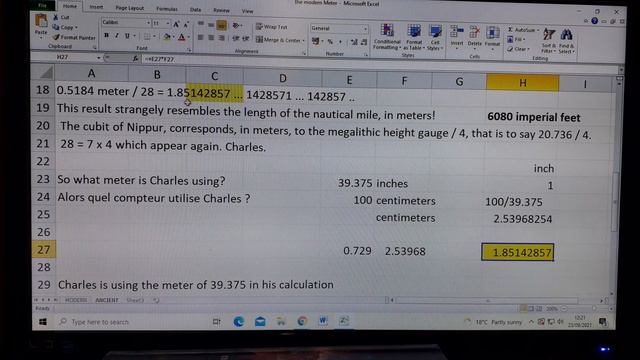
Task: Click the AutoSum sigma icon
Action: (x=510, y=30)
